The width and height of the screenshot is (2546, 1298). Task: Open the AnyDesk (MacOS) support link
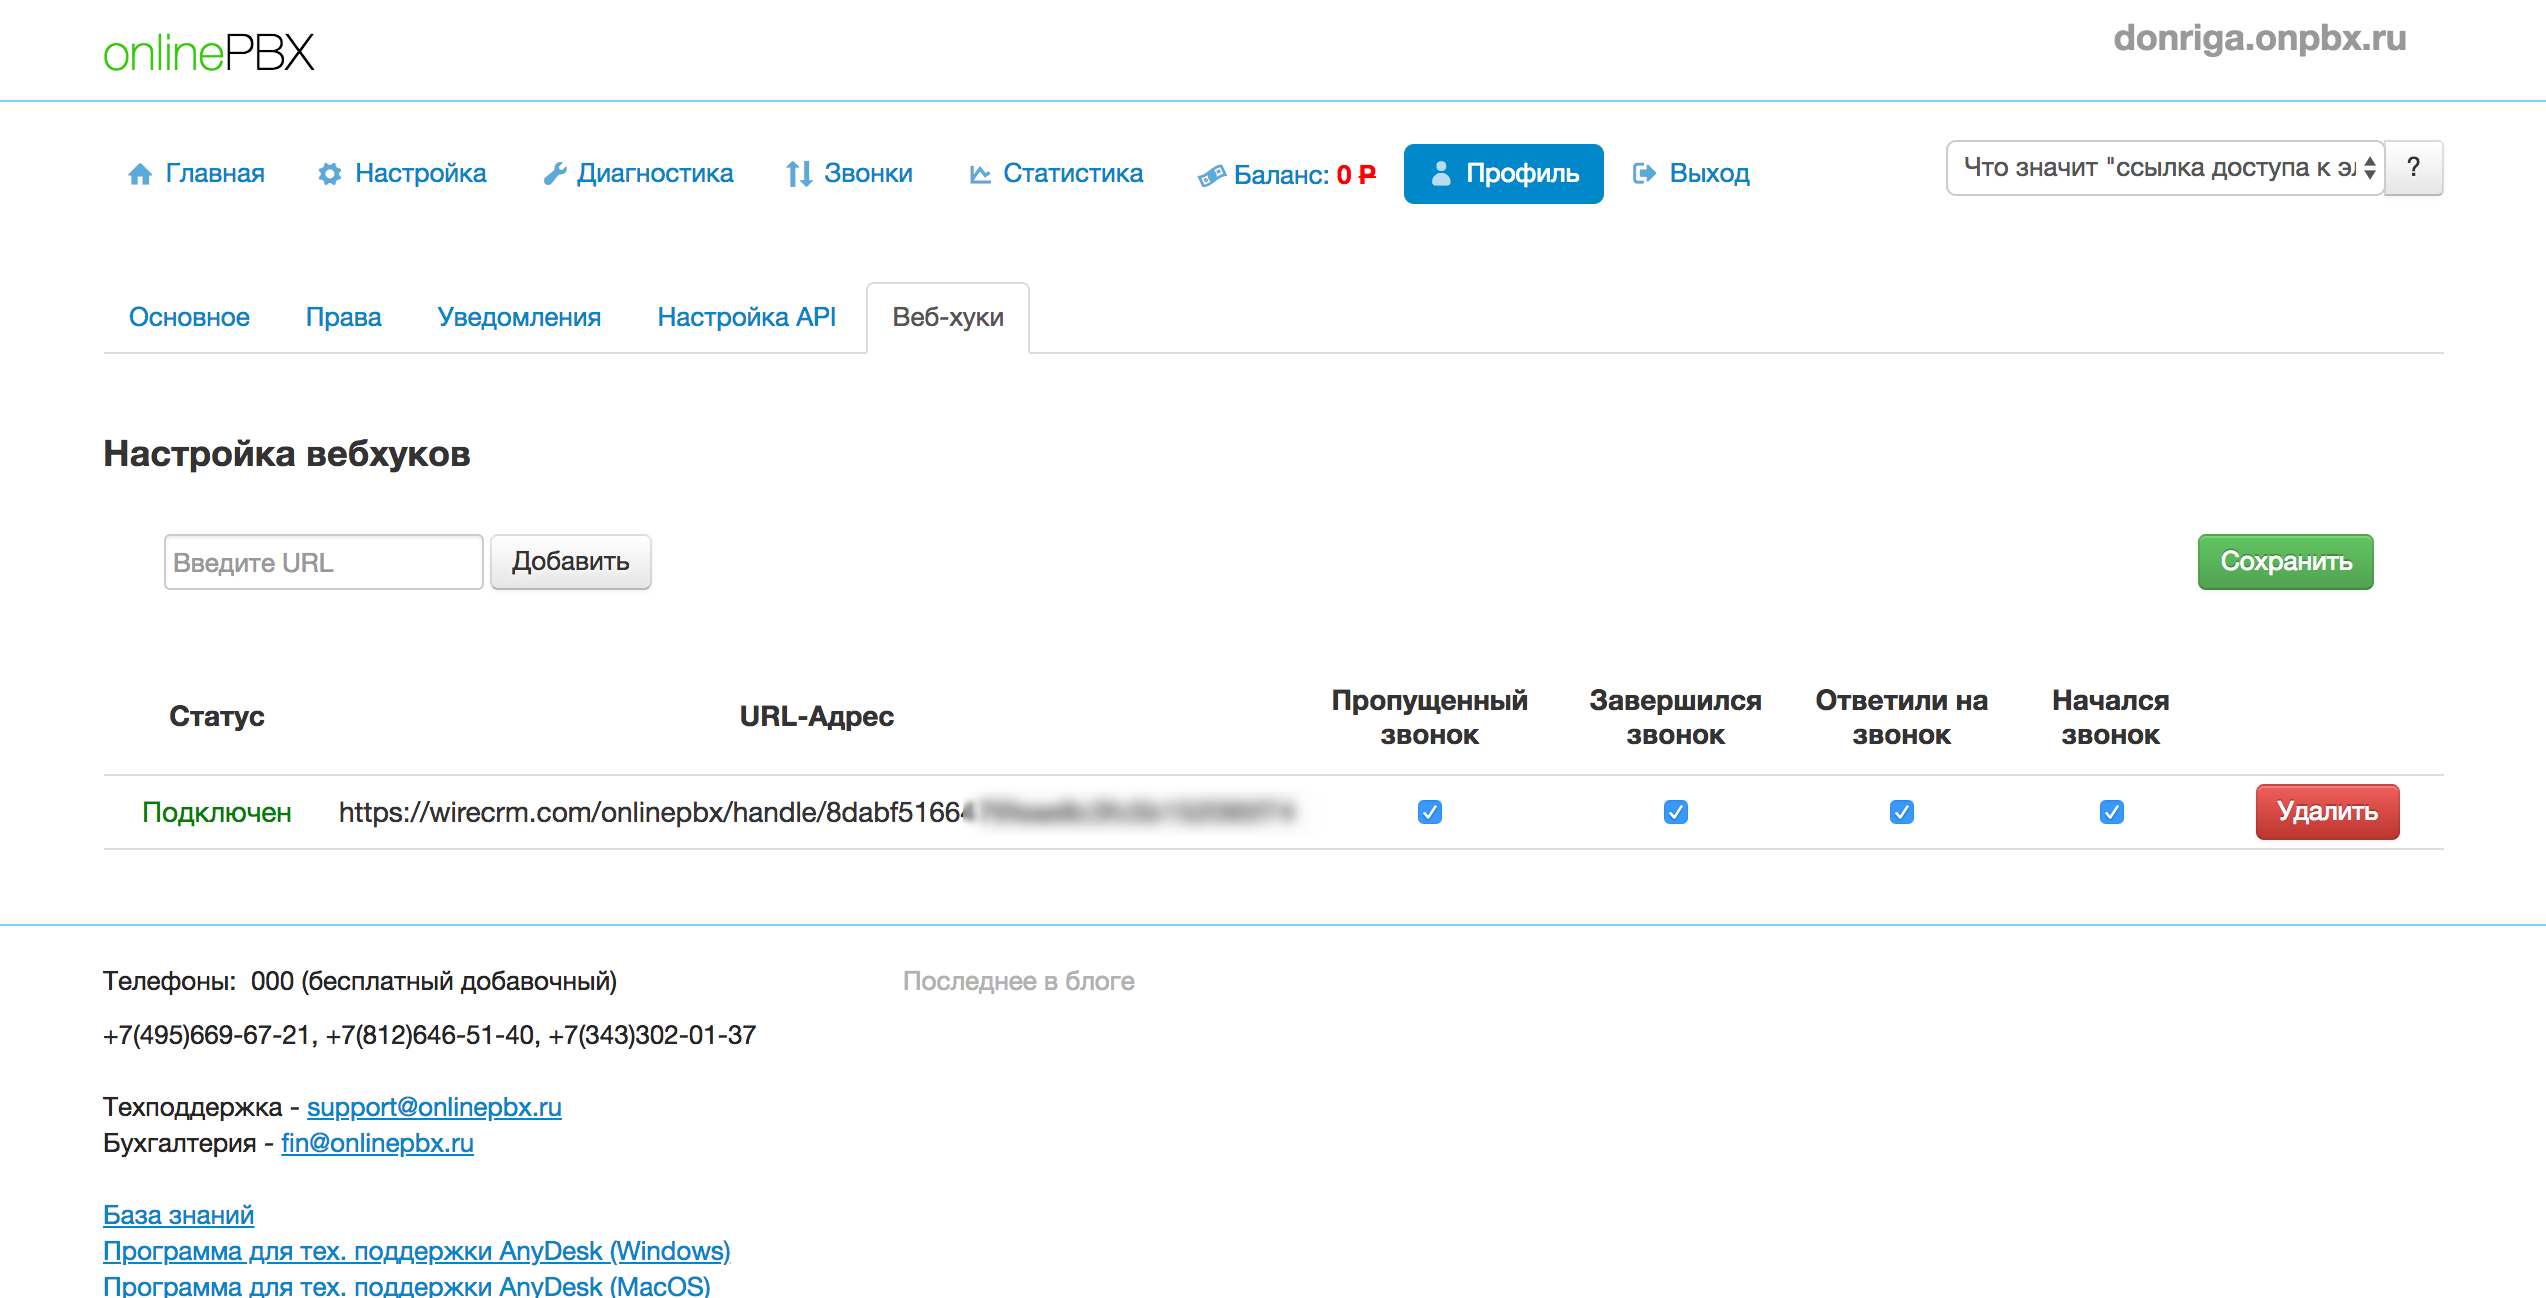click(406, 1285)
